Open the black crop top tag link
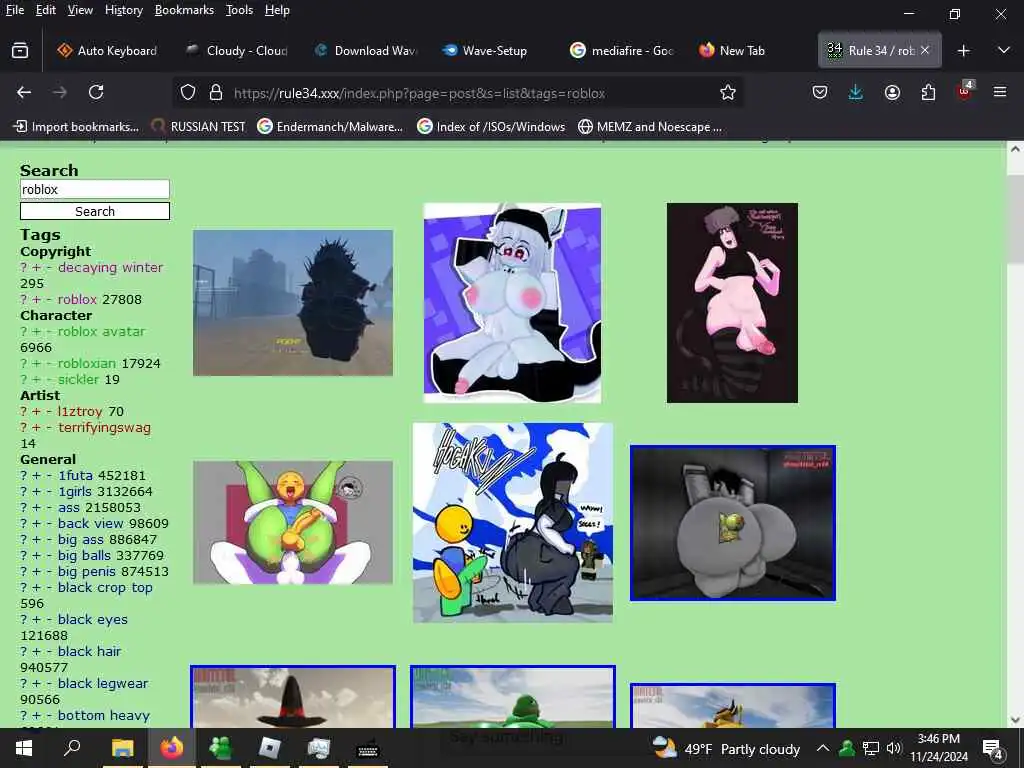Viewport: 1024px width, 768px height. (105, 587)
